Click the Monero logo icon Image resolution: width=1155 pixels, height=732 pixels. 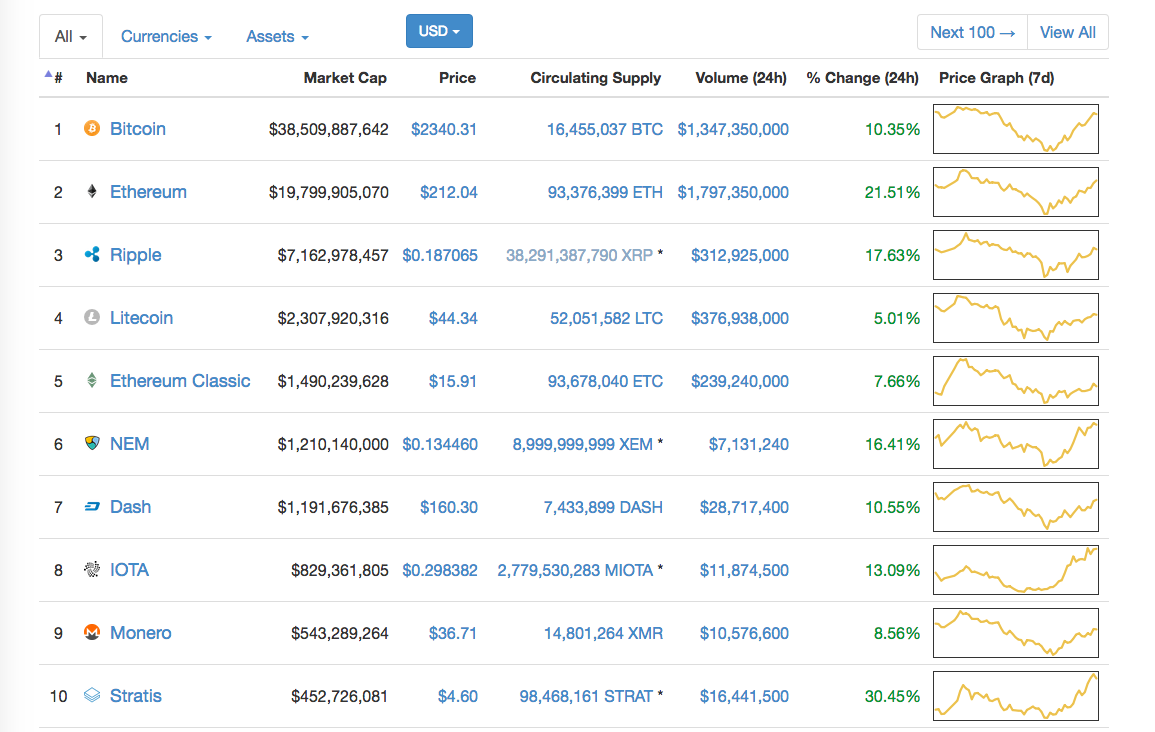pos(92,633)
